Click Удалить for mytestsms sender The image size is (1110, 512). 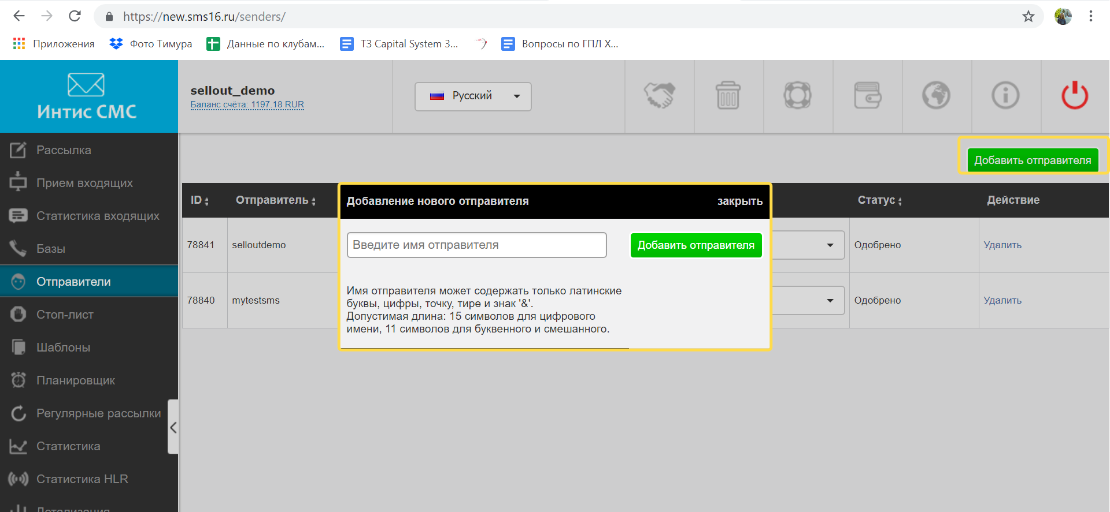[1002, 300]
